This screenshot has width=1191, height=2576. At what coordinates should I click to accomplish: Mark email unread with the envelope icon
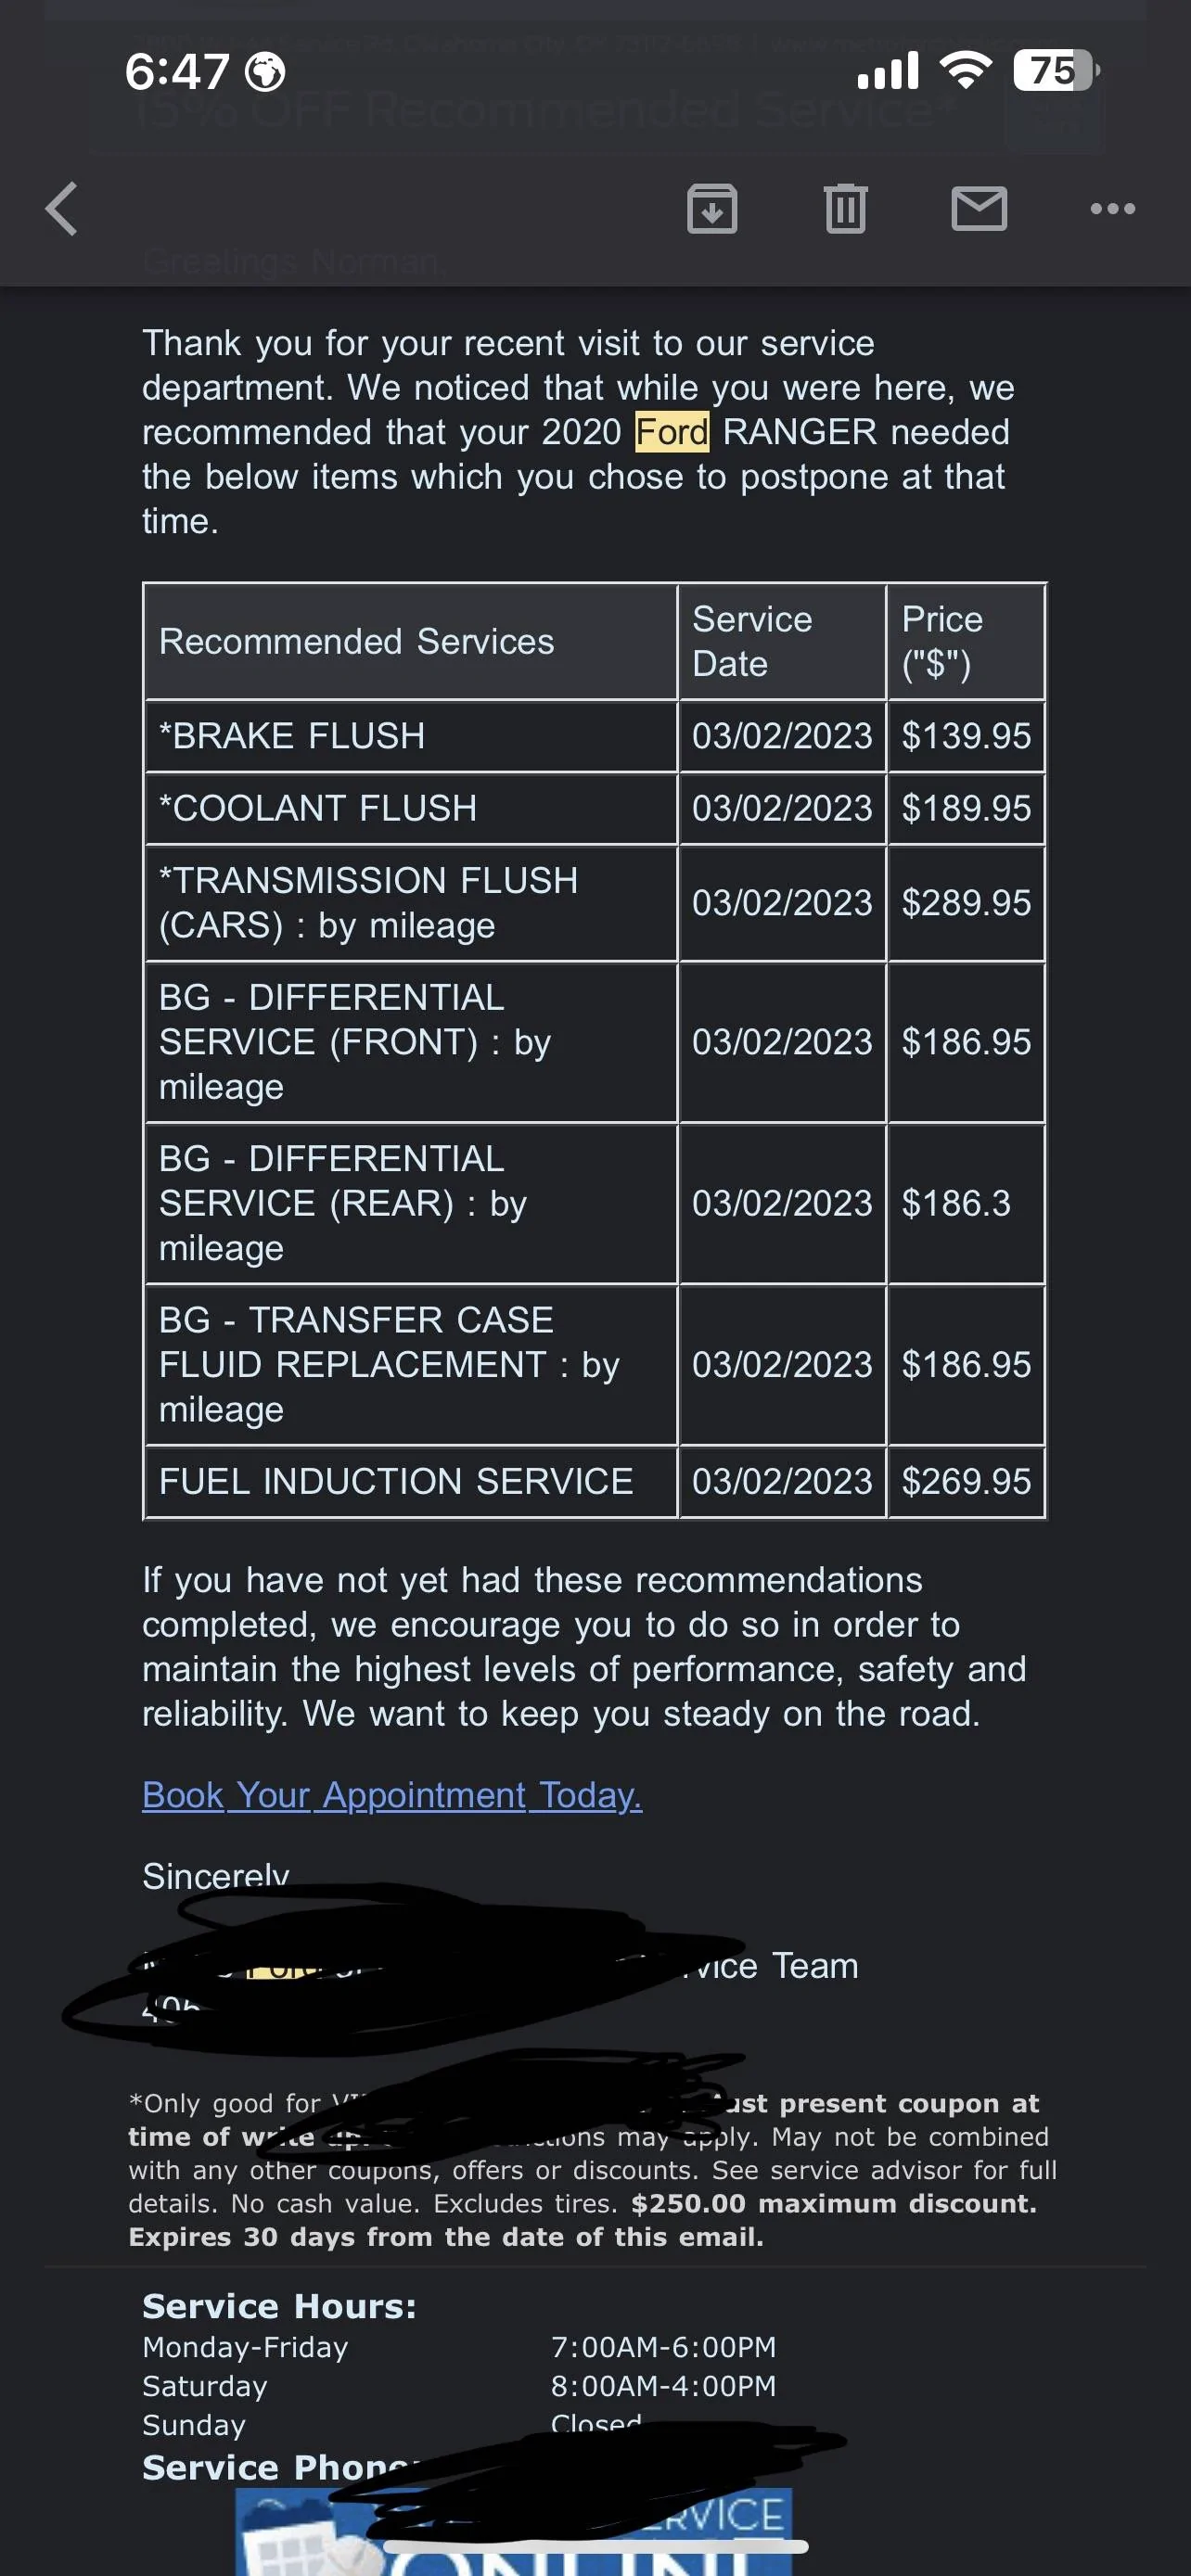[x=979, y=209]
